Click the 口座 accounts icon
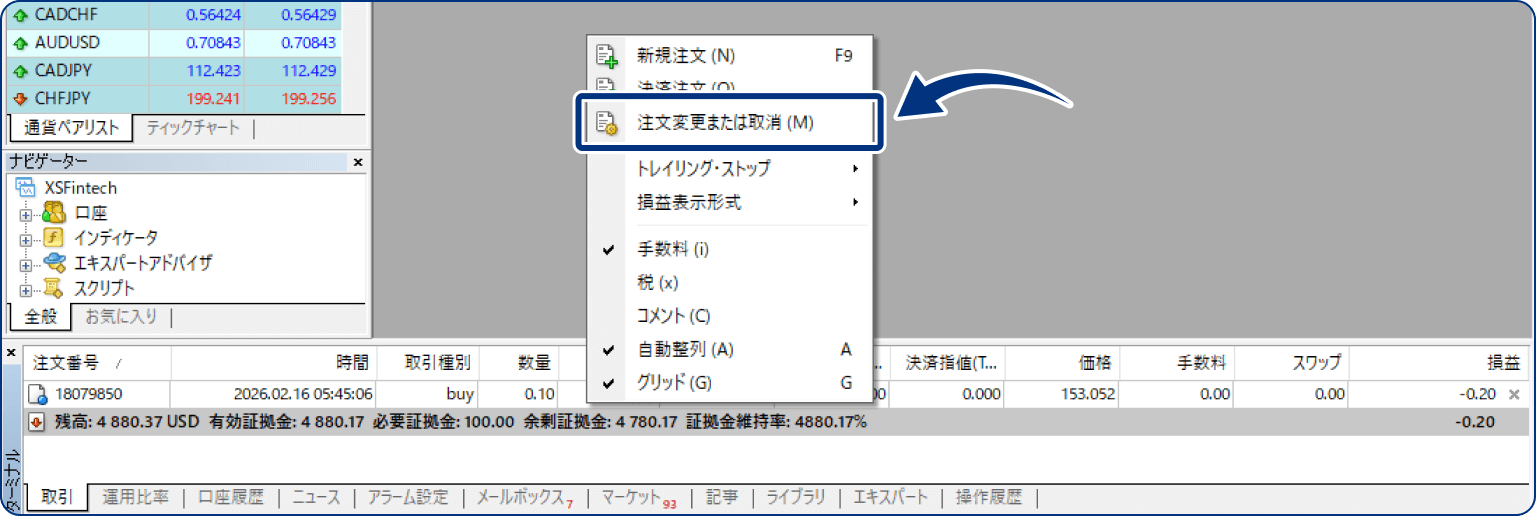 [54, 213]
